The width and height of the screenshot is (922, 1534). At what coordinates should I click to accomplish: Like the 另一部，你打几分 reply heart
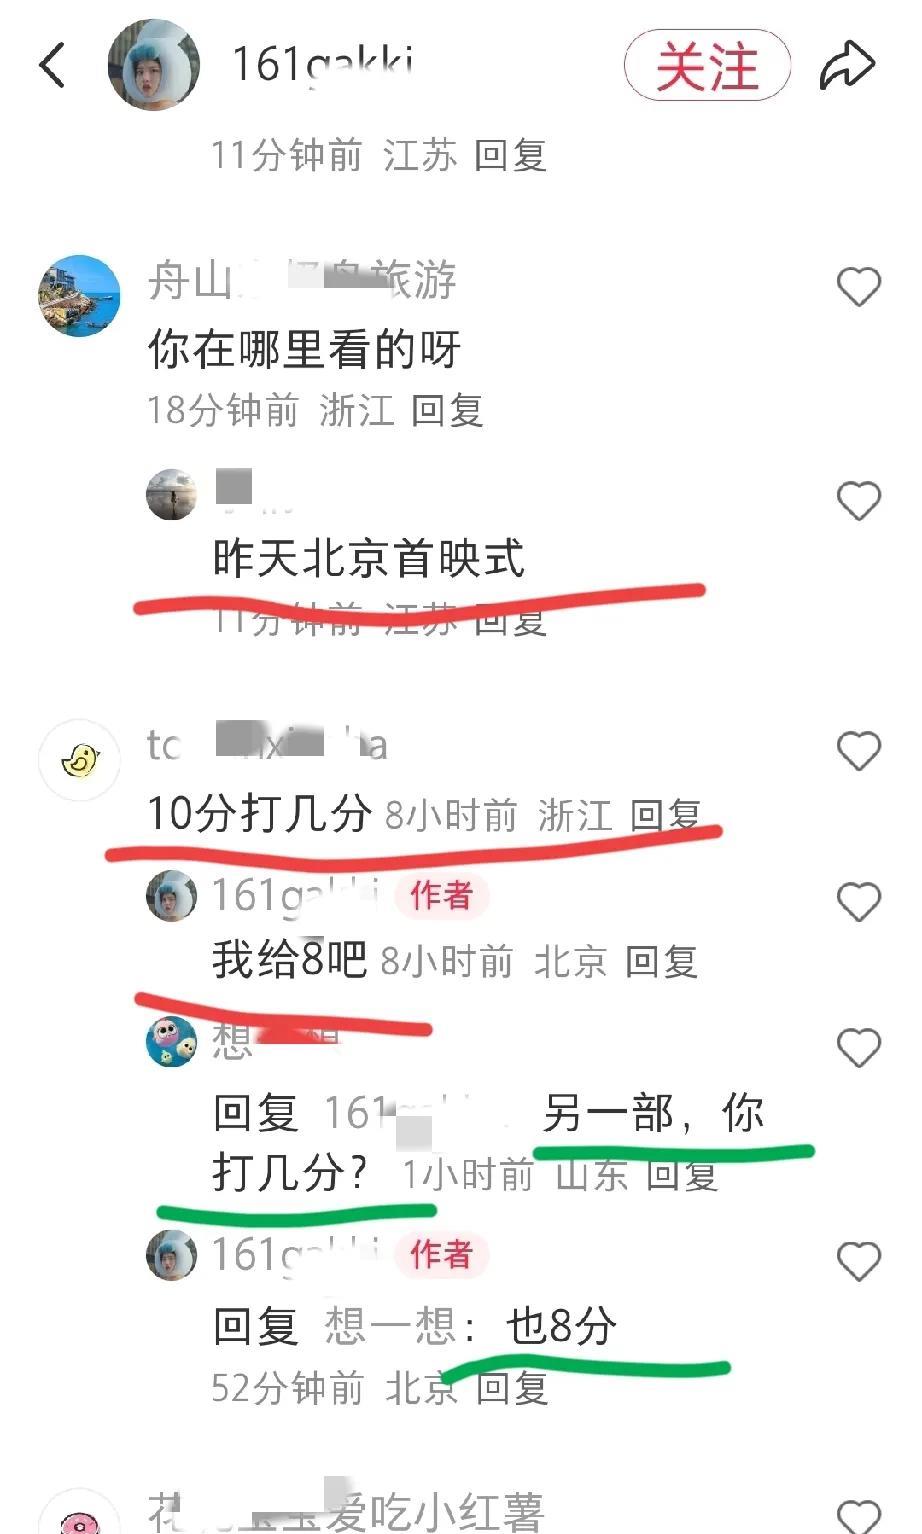[858, 1048]
